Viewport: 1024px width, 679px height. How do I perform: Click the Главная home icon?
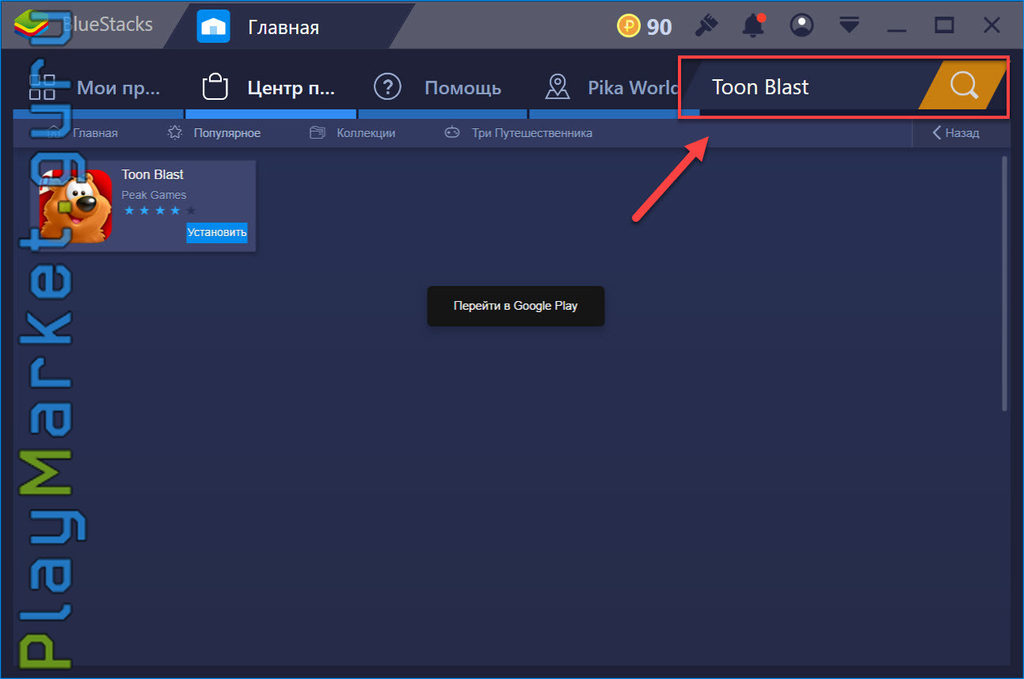click(x=213, y=27)
